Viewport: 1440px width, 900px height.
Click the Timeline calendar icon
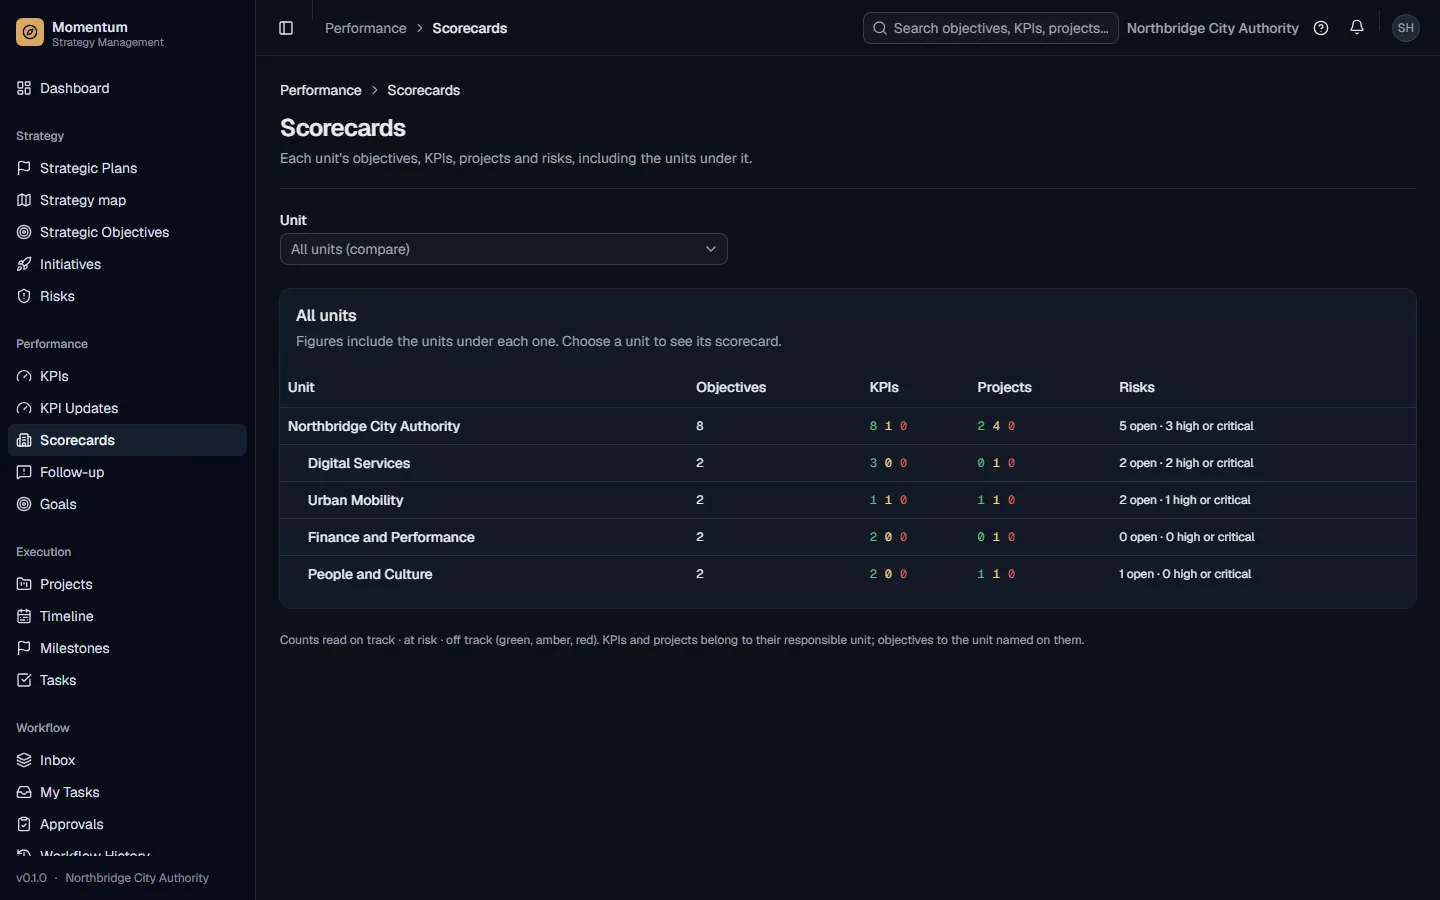[24, 616]
